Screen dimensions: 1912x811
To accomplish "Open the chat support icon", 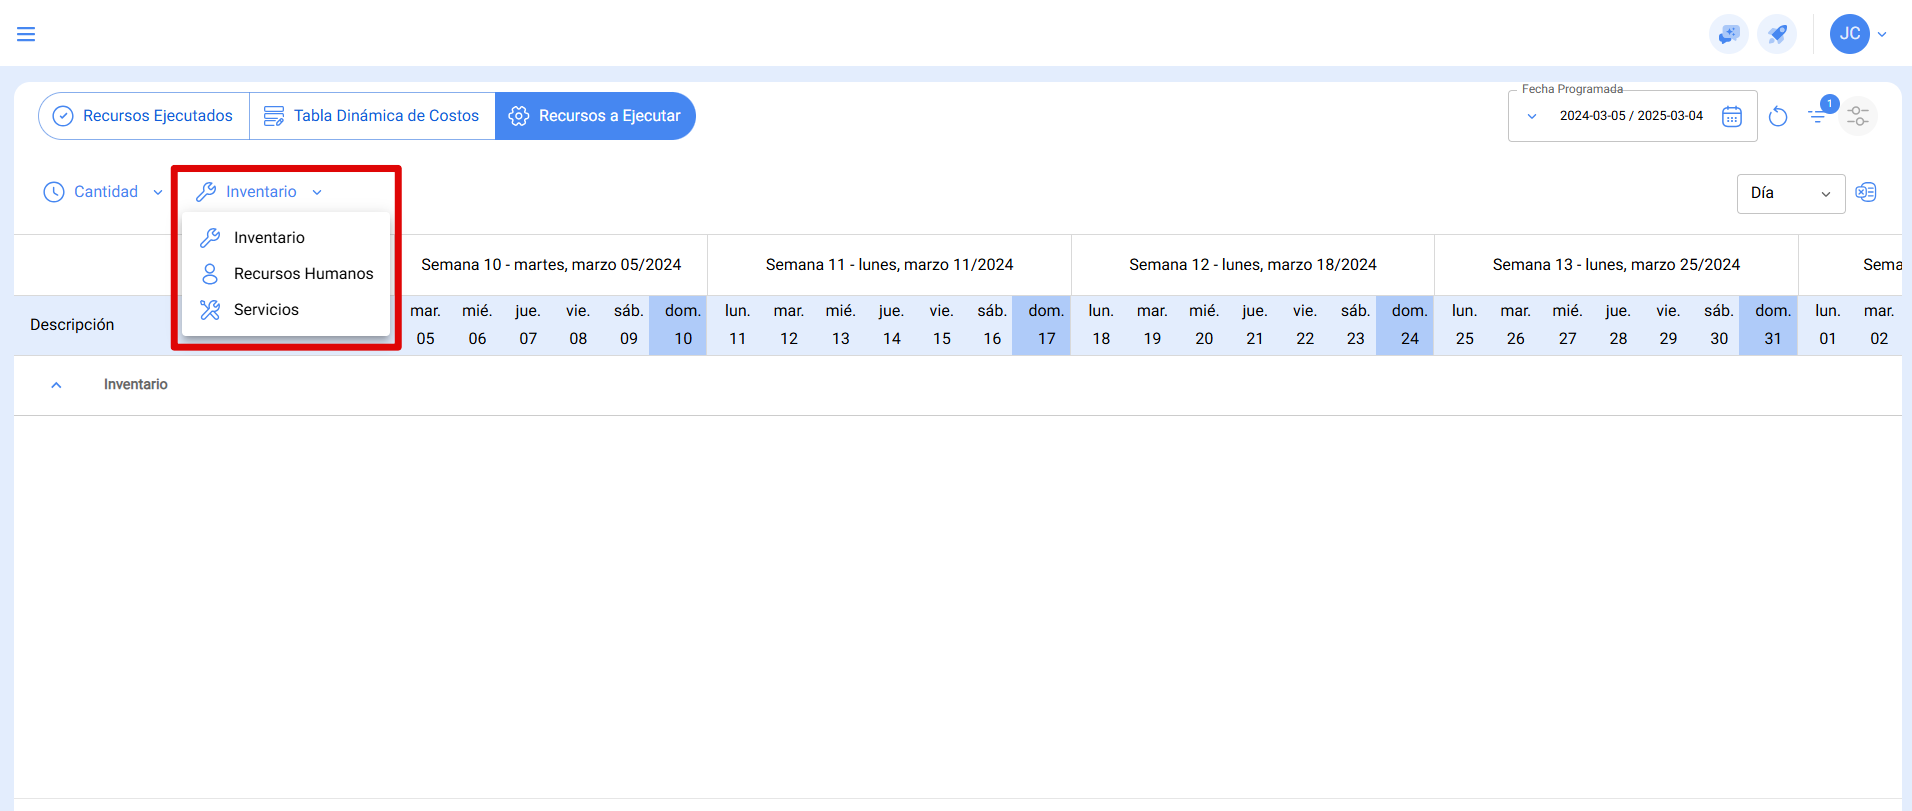I will [1728, 34].
